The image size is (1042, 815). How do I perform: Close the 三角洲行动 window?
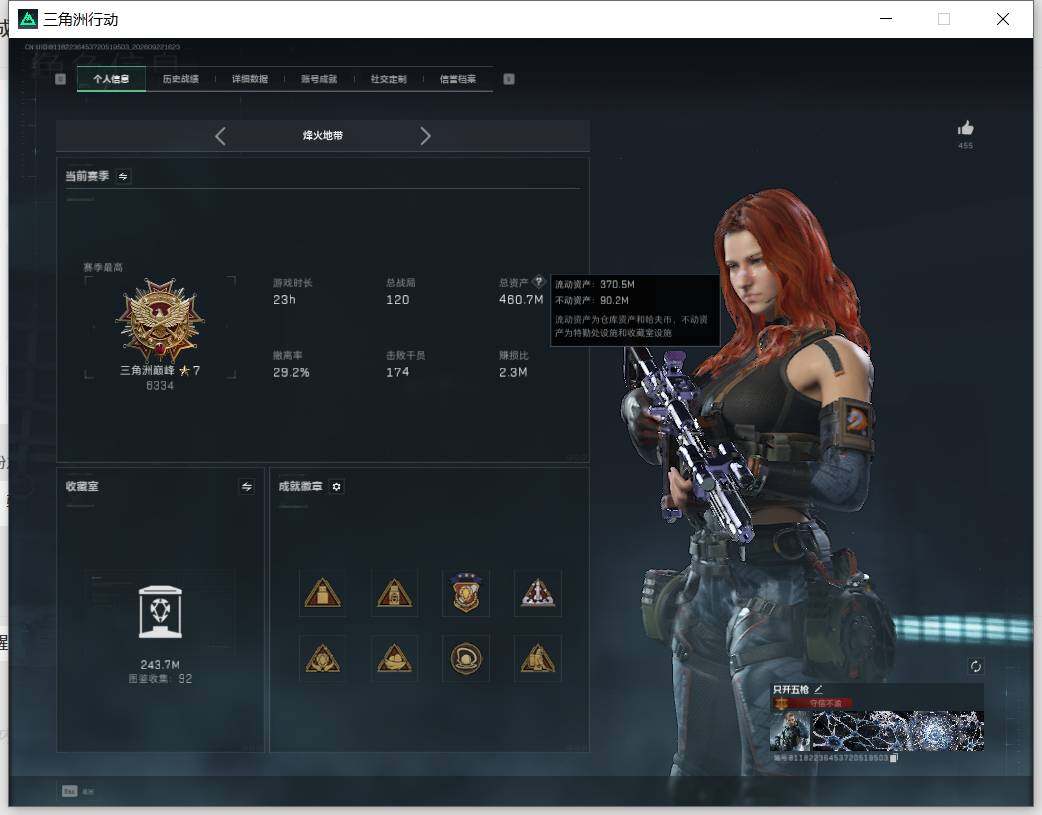[1003, 19]
